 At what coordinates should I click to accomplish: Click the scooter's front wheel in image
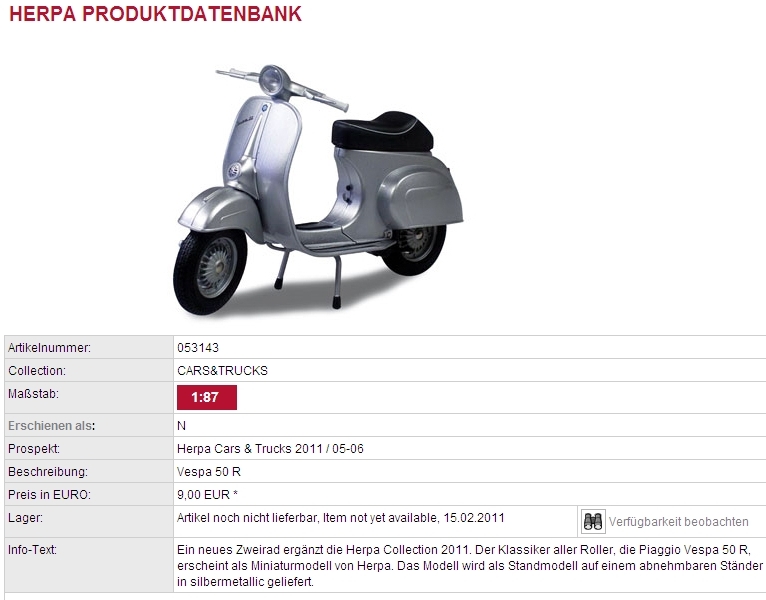pyautogui.click(x=210, y=271)
